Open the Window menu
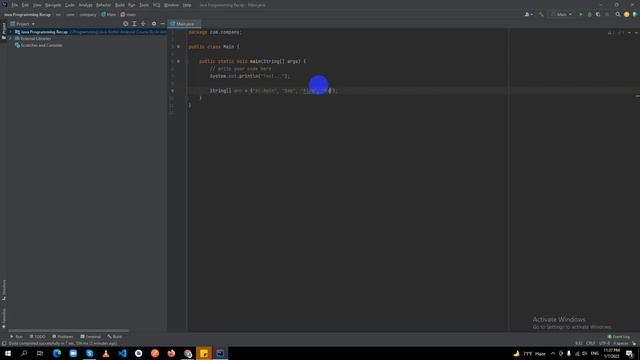 point(171,5)
